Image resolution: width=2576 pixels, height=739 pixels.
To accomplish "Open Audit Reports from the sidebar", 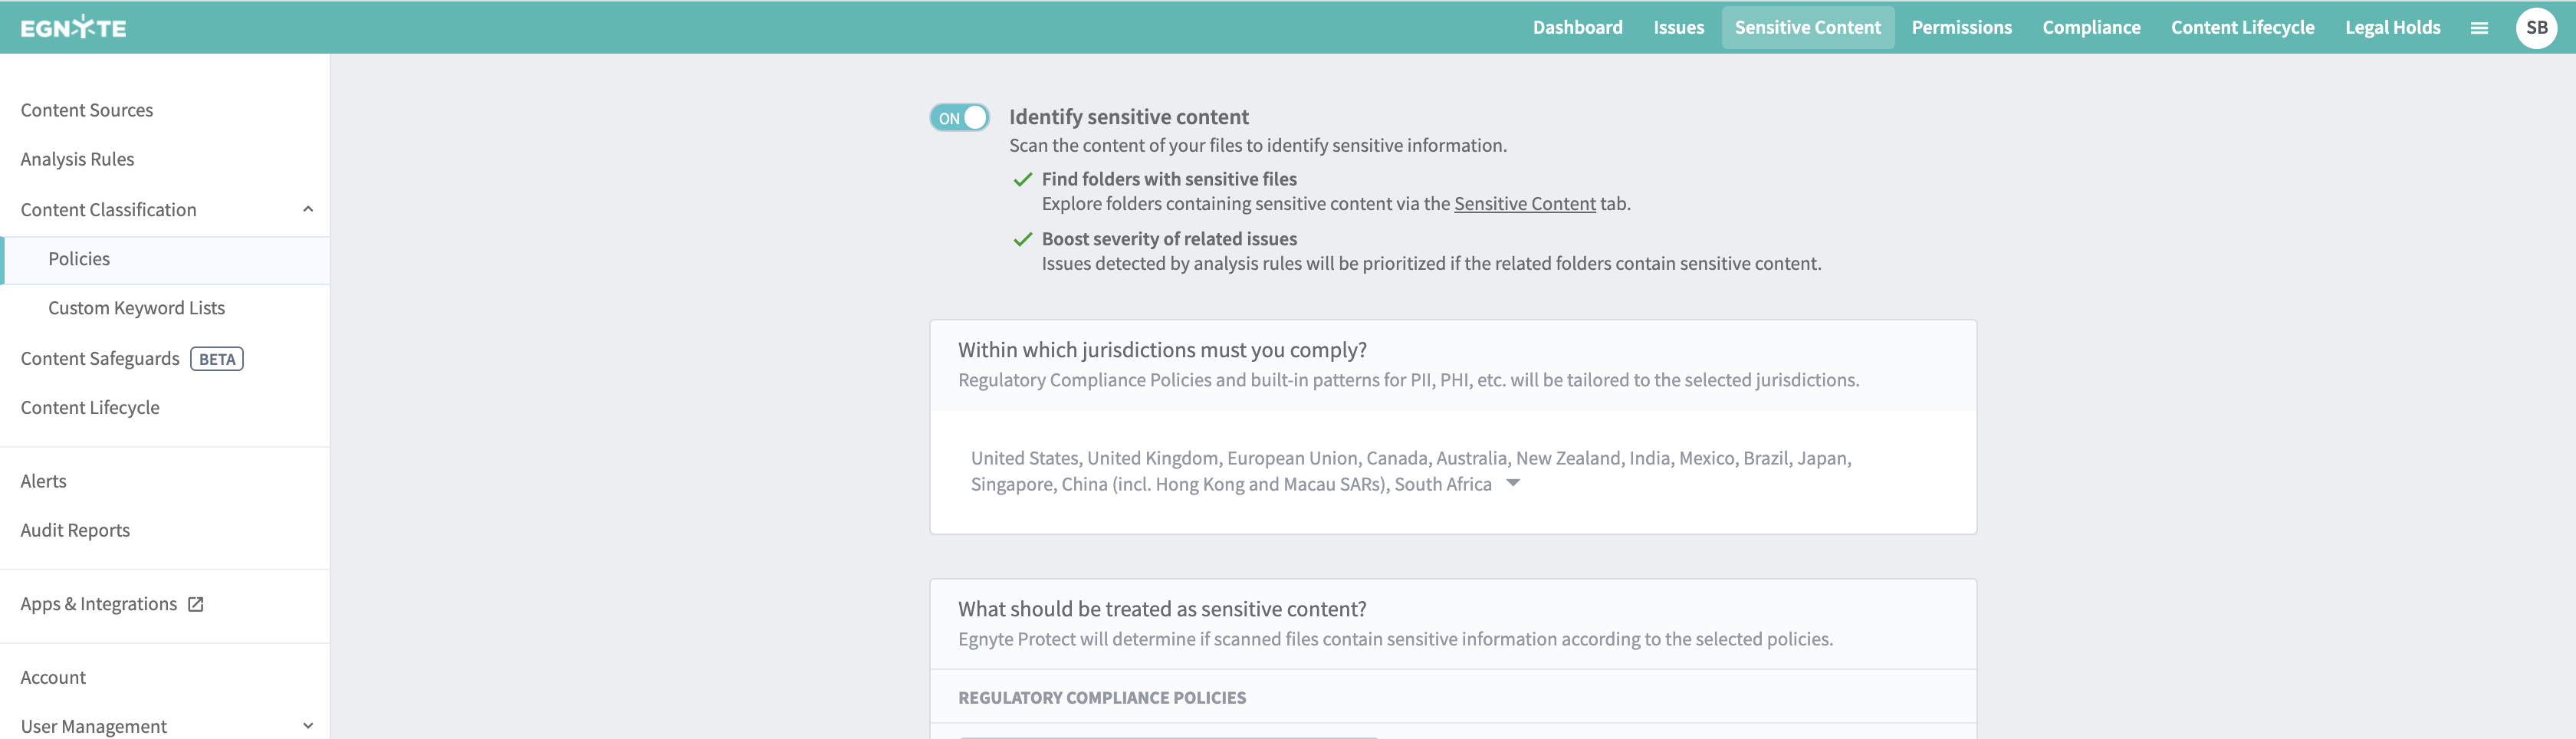I will pos(75,530).
